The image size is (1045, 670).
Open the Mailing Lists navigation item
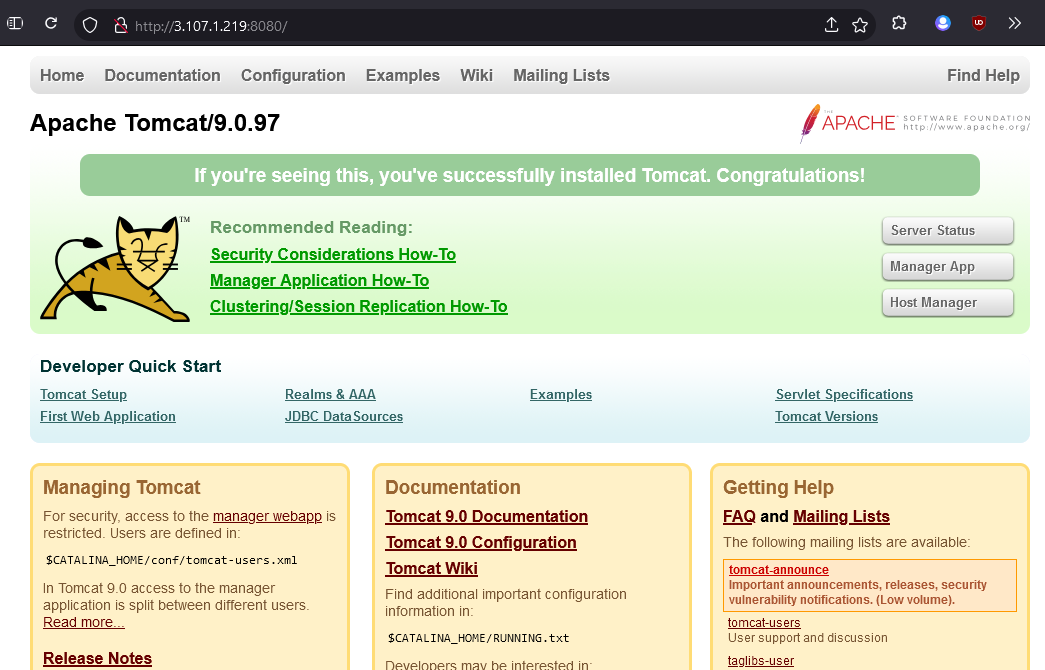[x=561, y=75]
